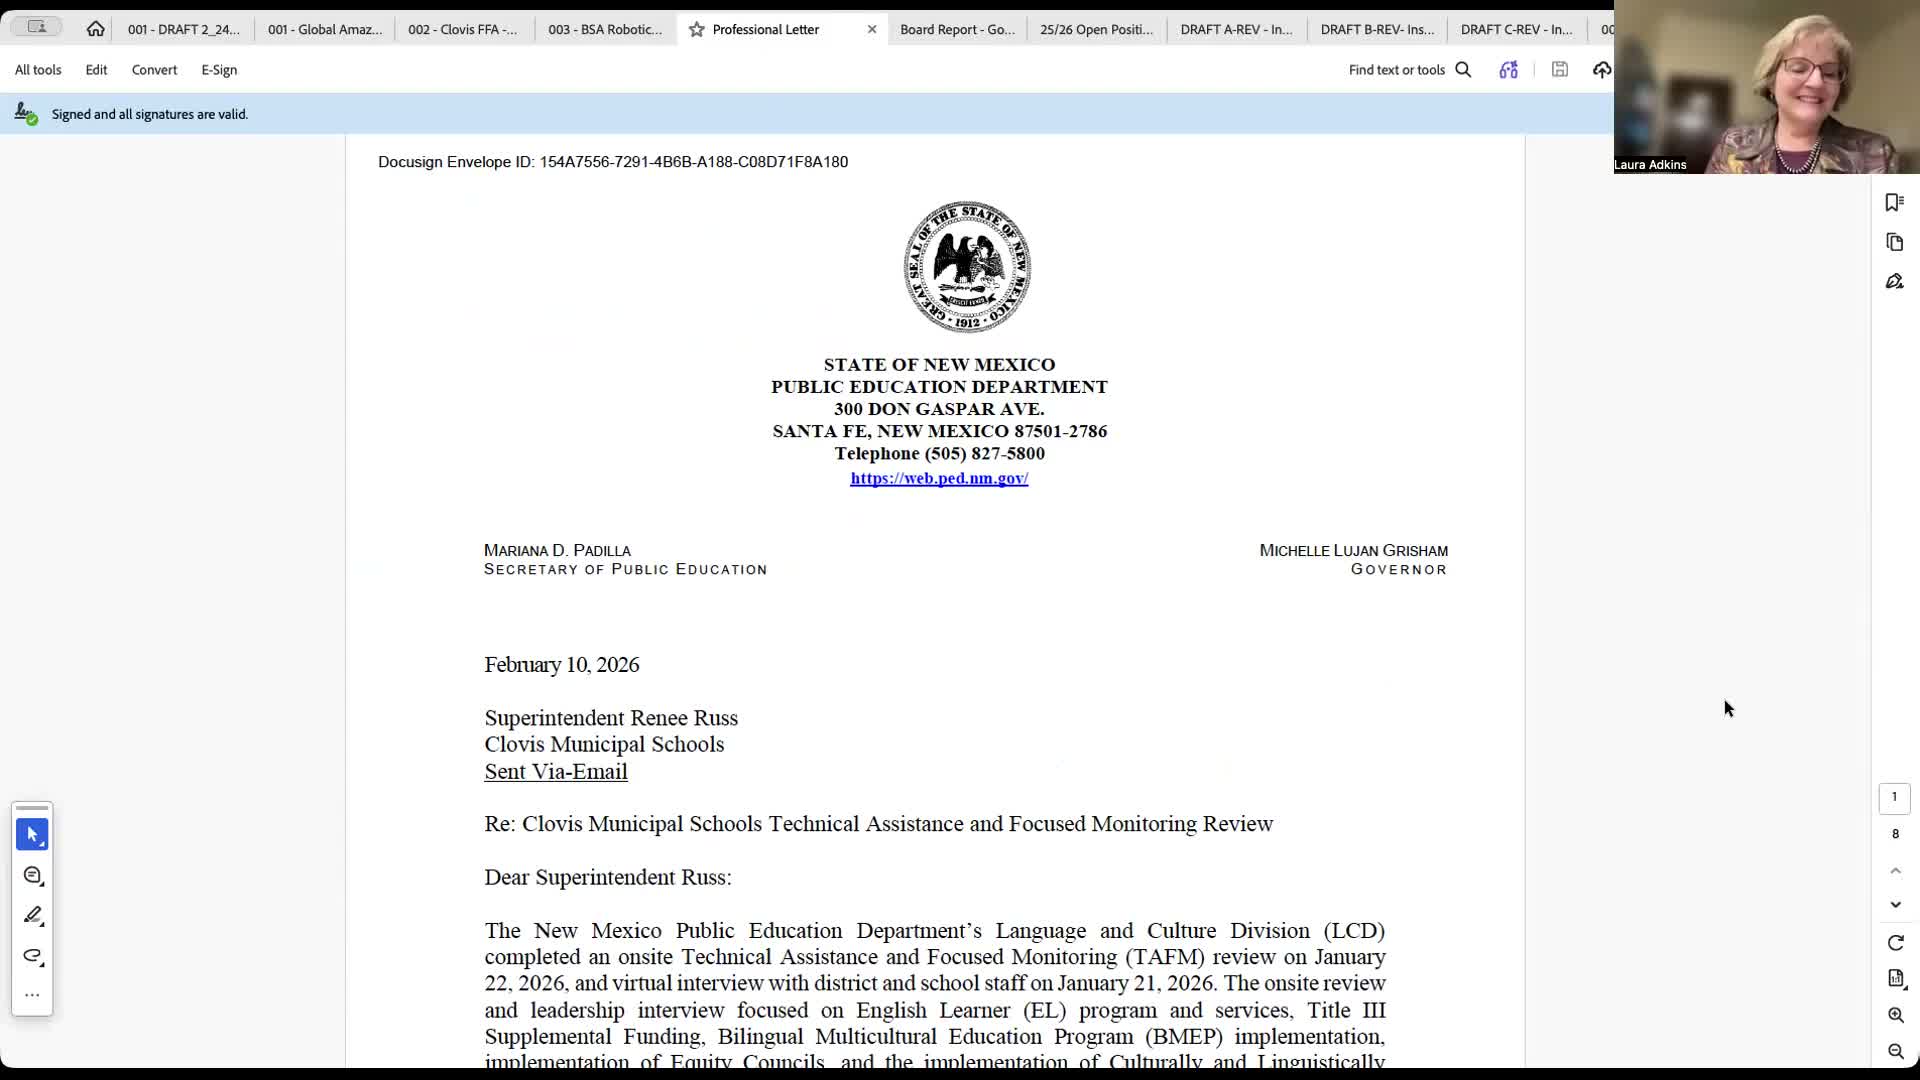Image resolution: width=1920 pixels, height=1080 pixels.
Task: Select the freehand draw tool
Action: point(32,956)
